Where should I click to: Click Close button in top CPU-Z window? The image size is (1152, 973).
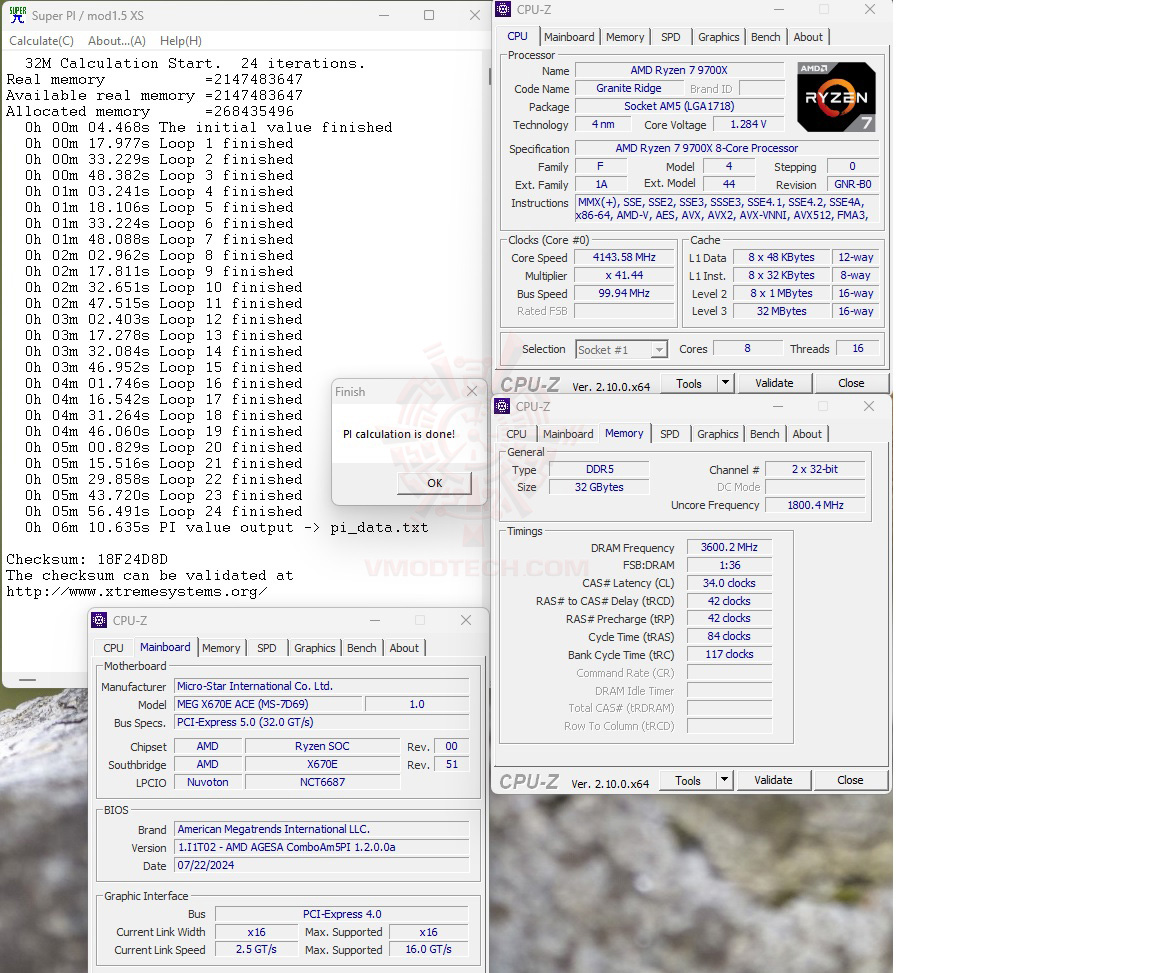(851, 383)
